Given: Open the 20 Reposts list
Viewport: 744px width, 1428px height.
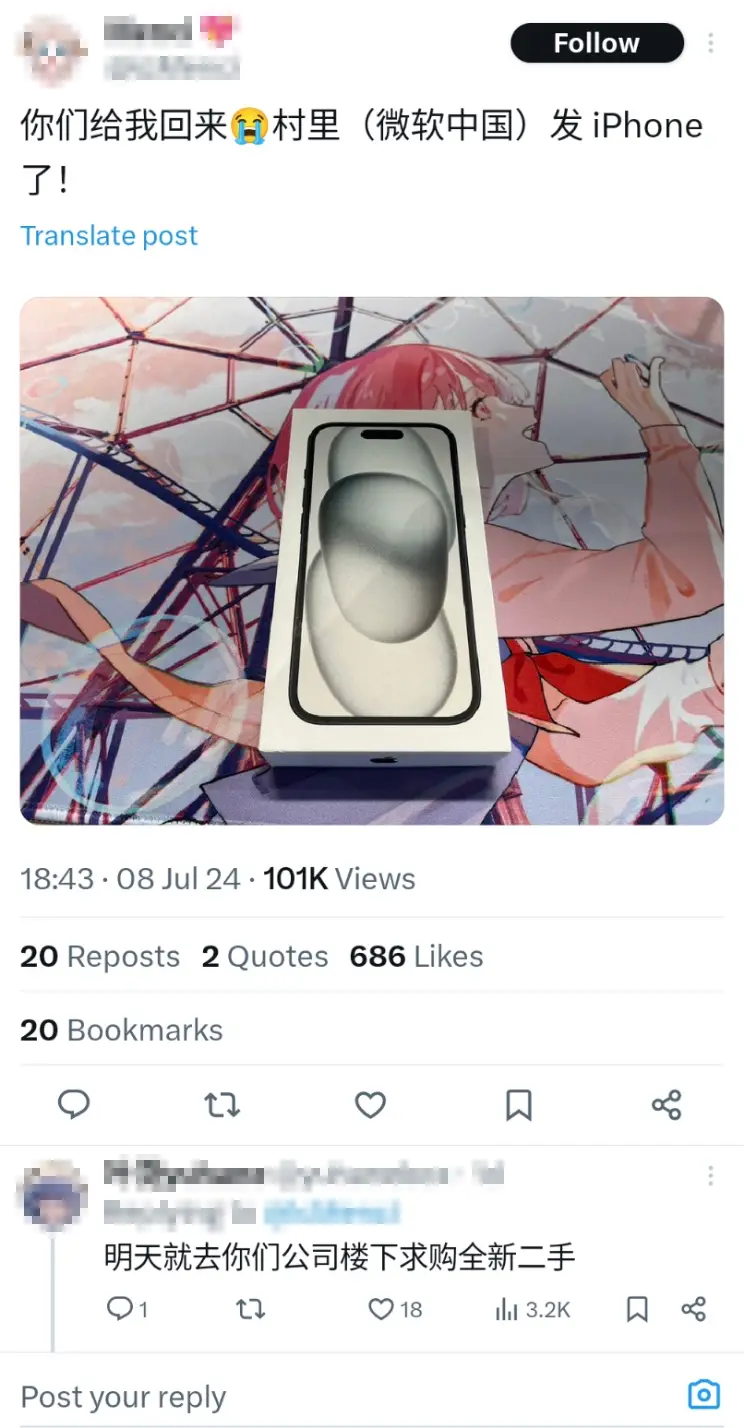Looking at the screenshot, I should pos(100,957).
